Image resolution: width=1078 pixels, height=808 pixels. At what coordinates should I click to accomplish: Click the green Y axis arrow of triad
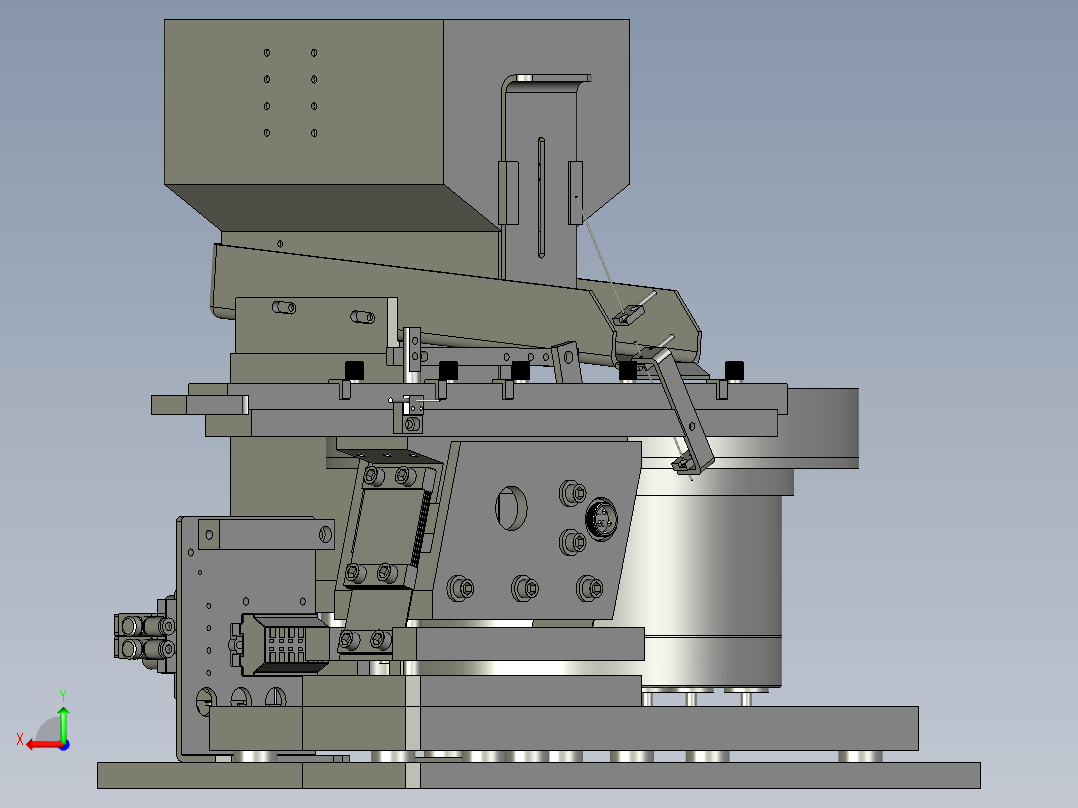coord(63,724)
